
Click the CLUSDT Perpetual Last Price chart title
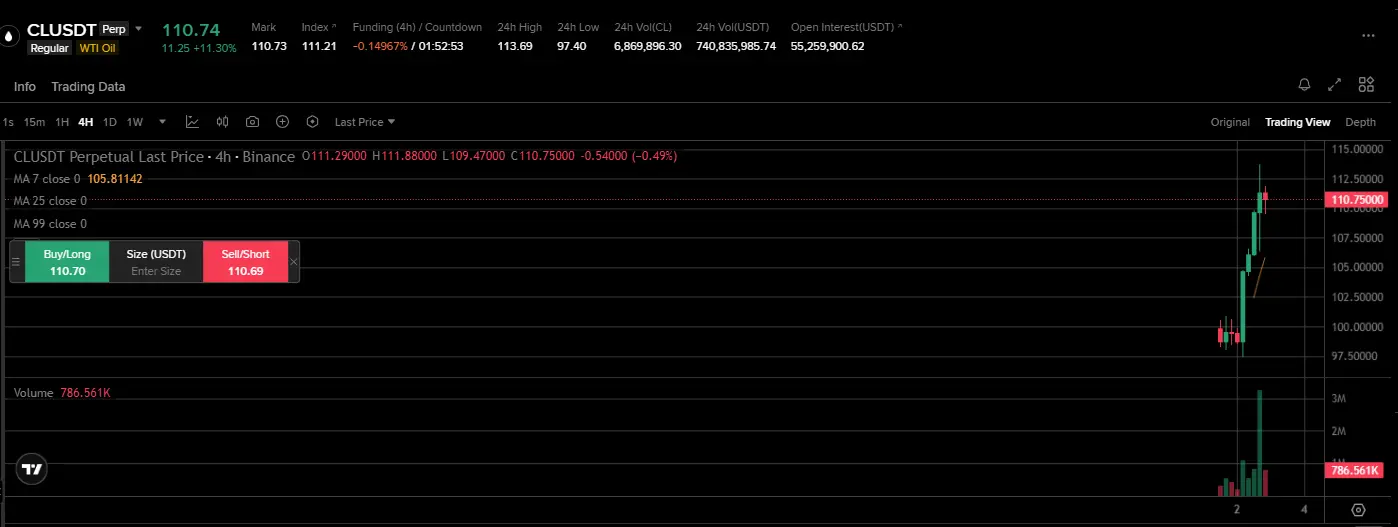pos(154,156)
